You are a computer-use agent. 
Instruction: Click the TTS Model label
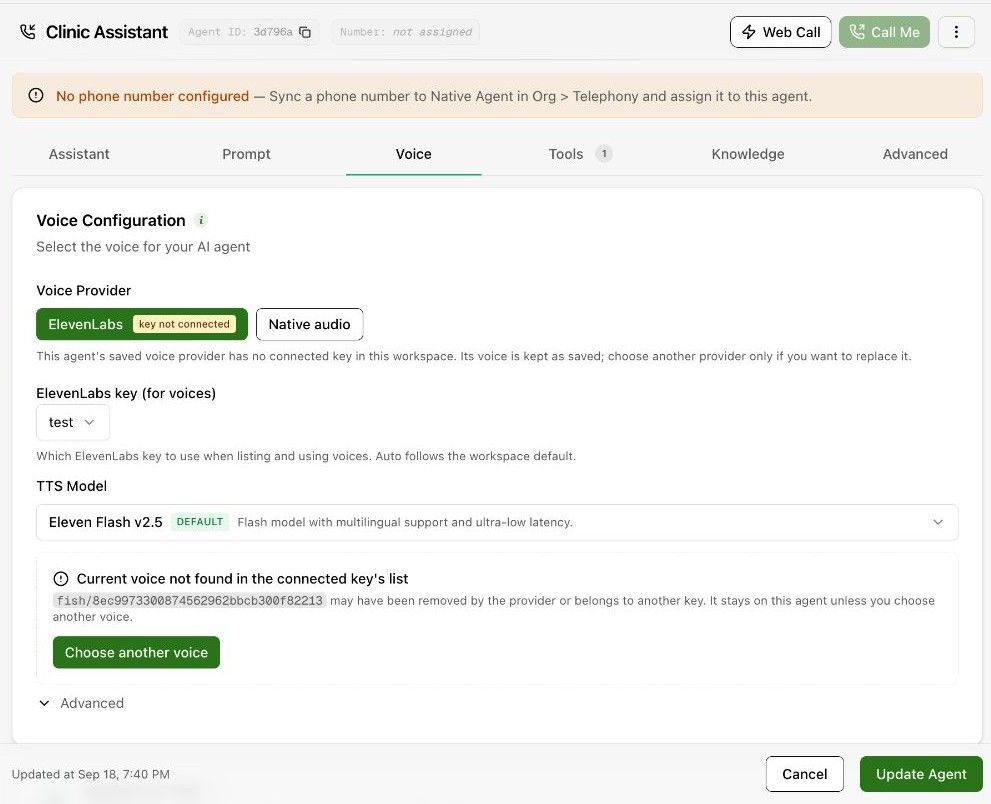pos(71,486)
